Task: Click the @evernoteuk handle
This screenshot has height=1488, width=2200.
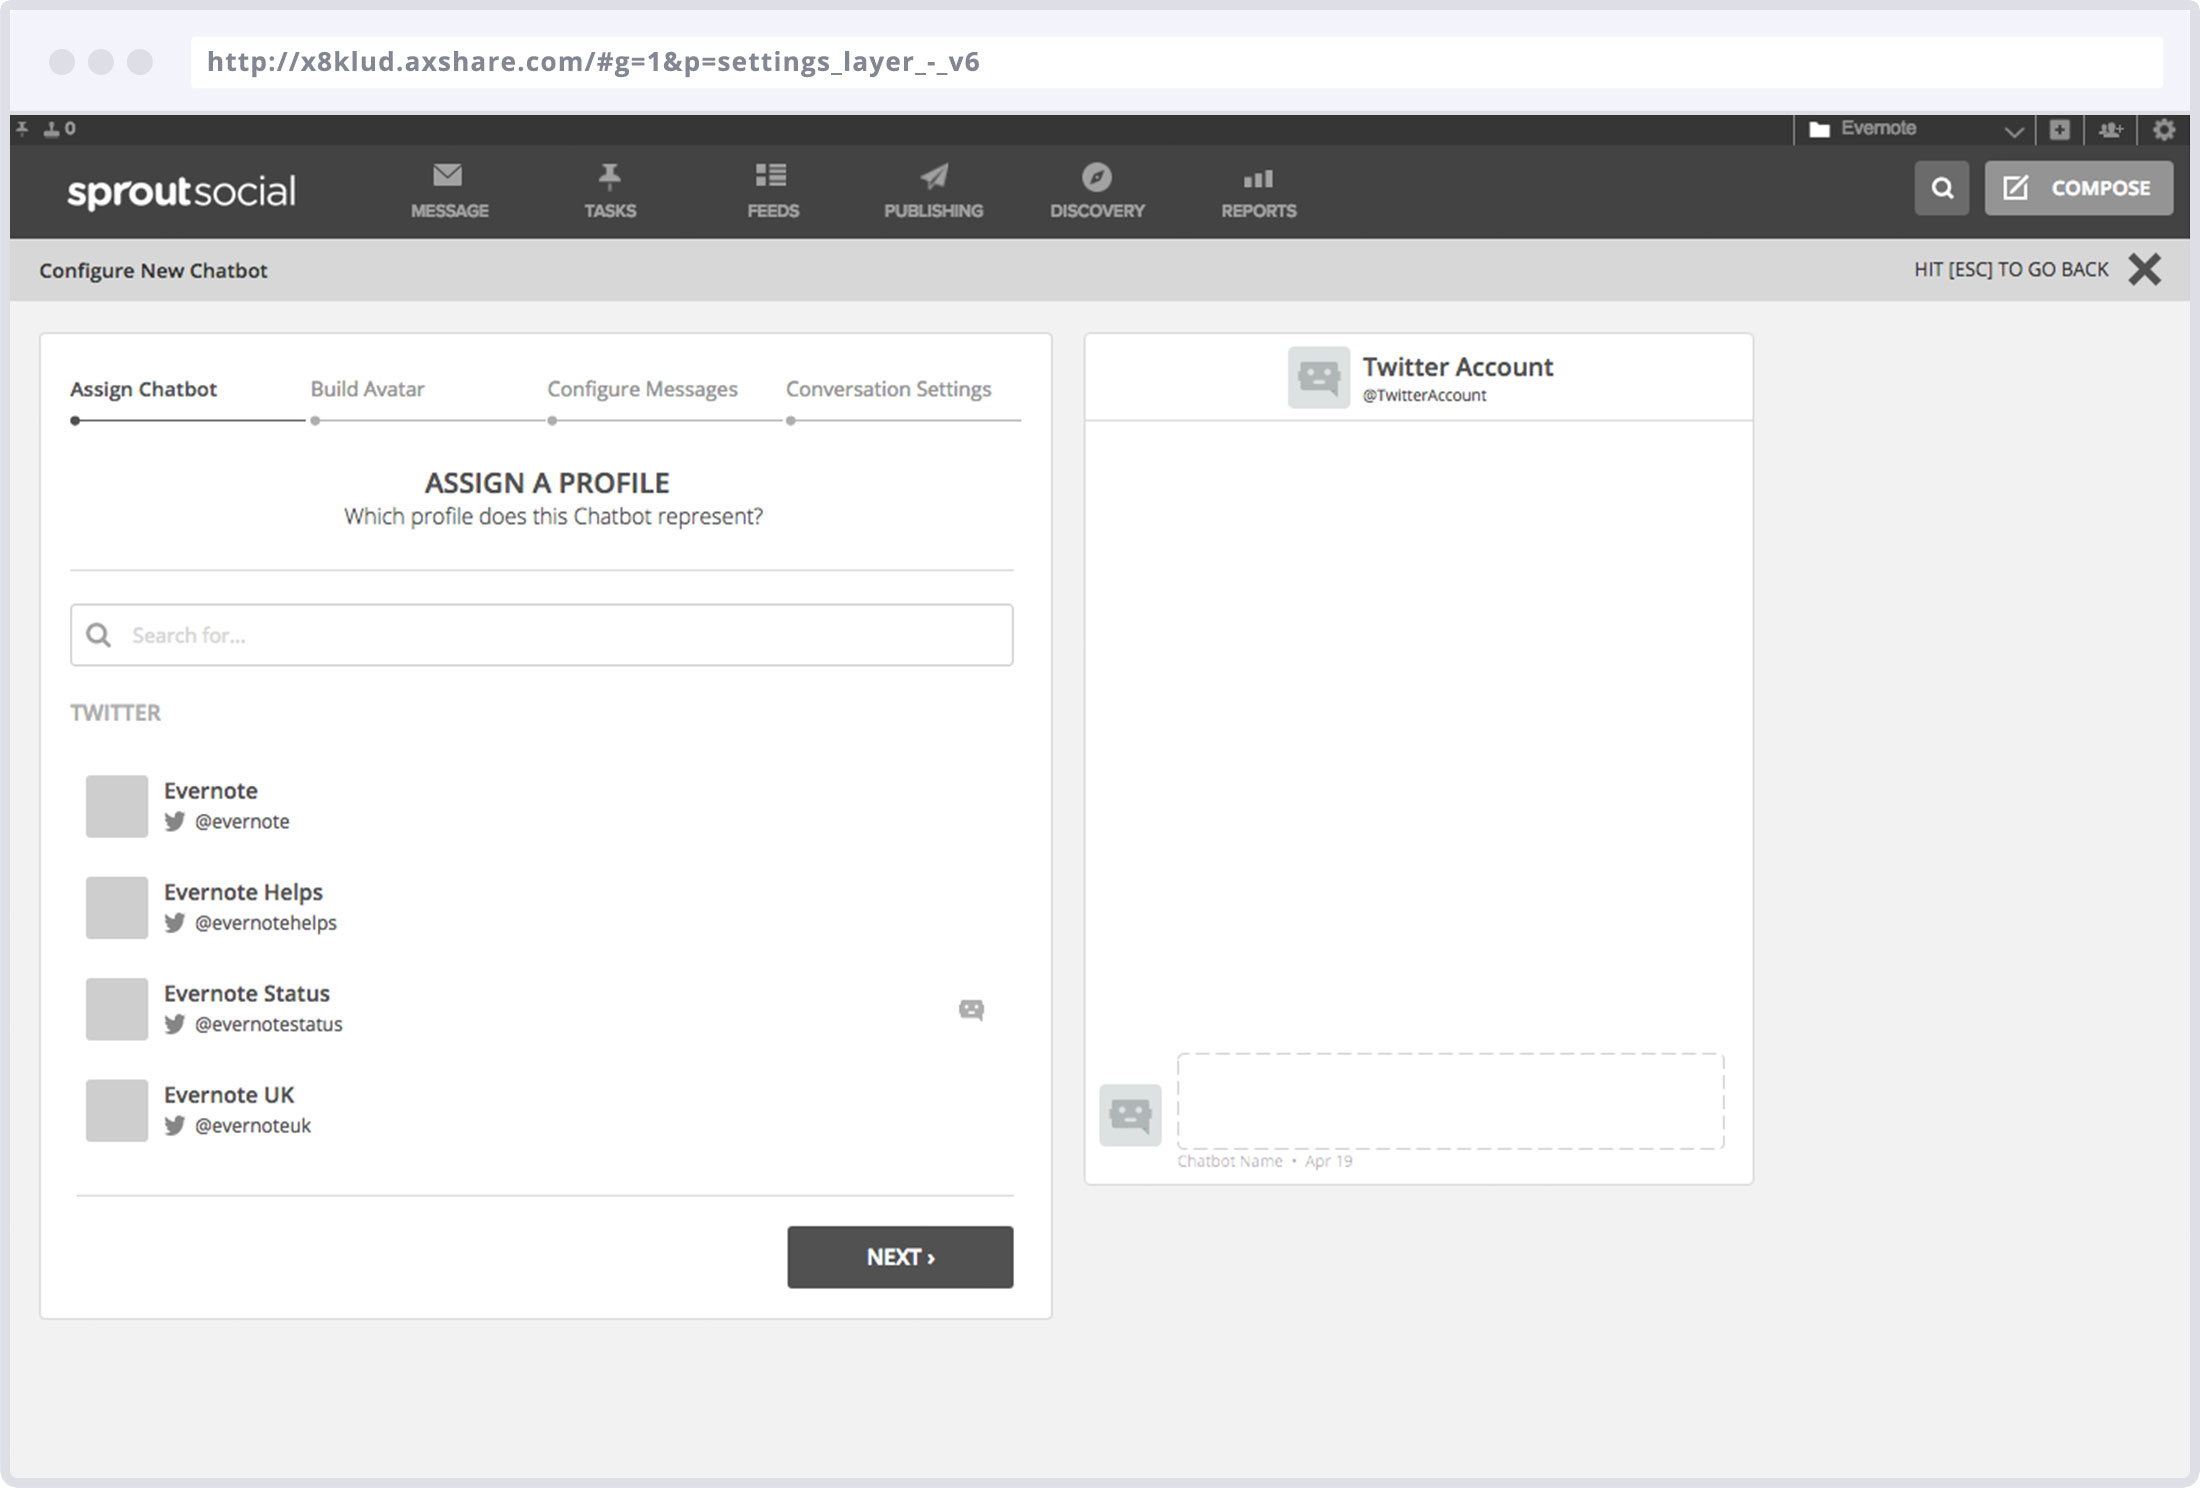Action: tap(252, 1126)
